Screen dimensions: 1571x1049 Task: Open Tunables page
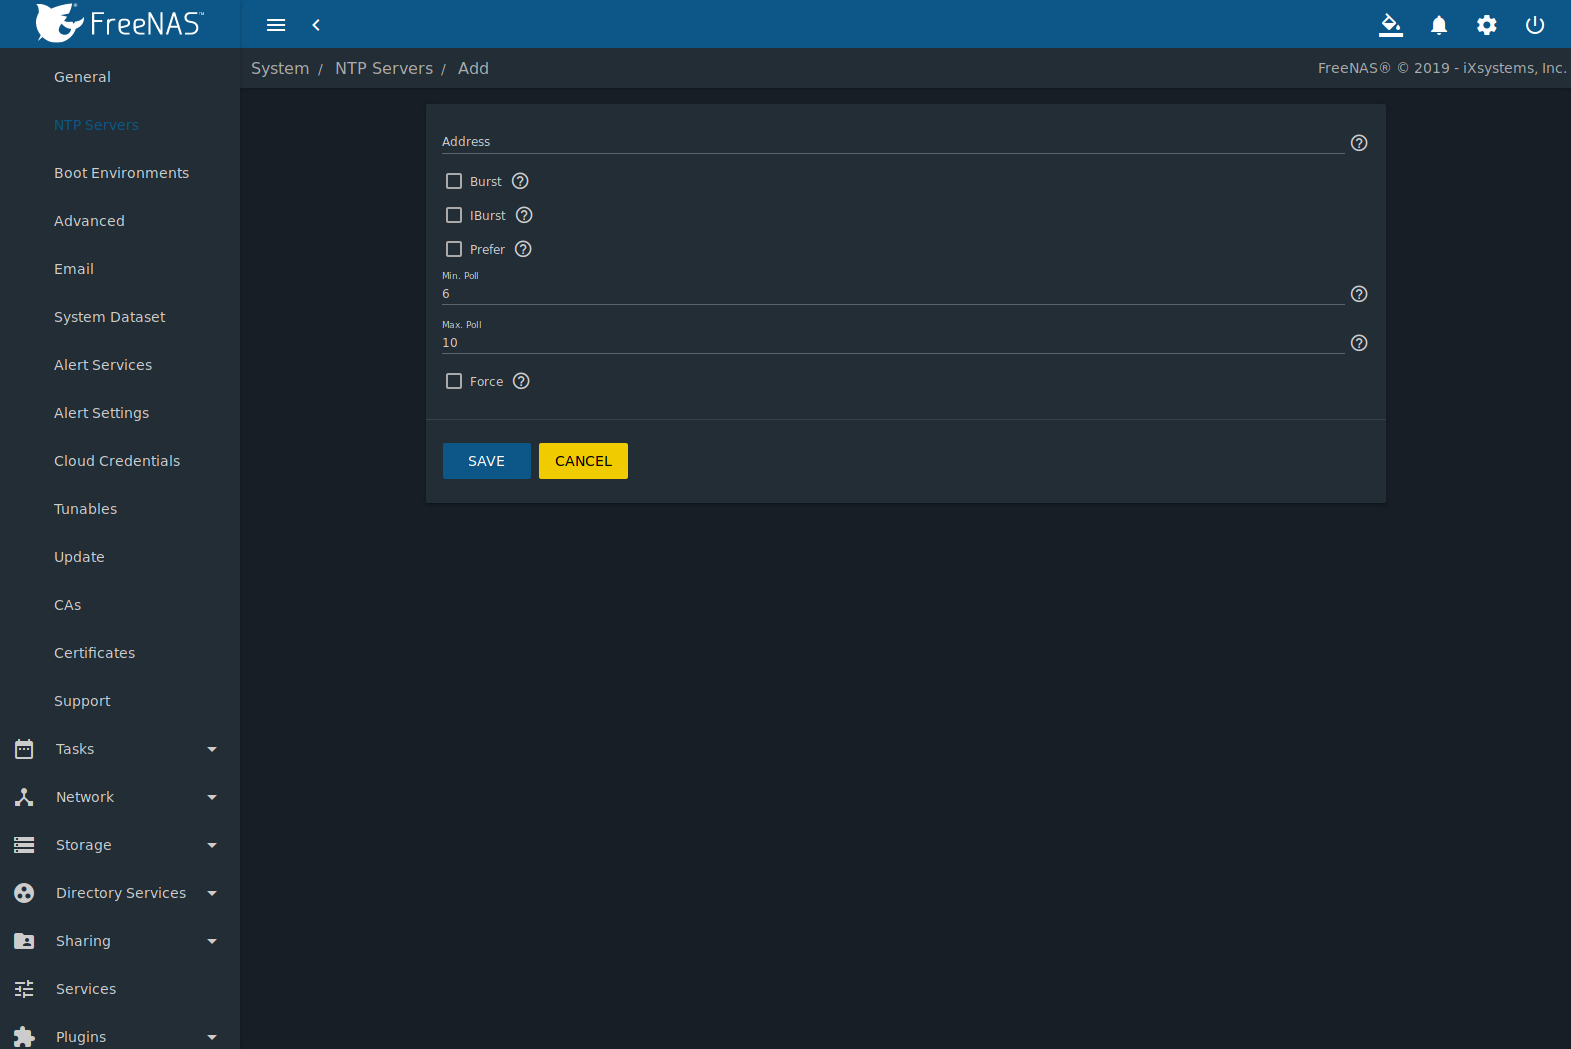(x=85, y=509)
